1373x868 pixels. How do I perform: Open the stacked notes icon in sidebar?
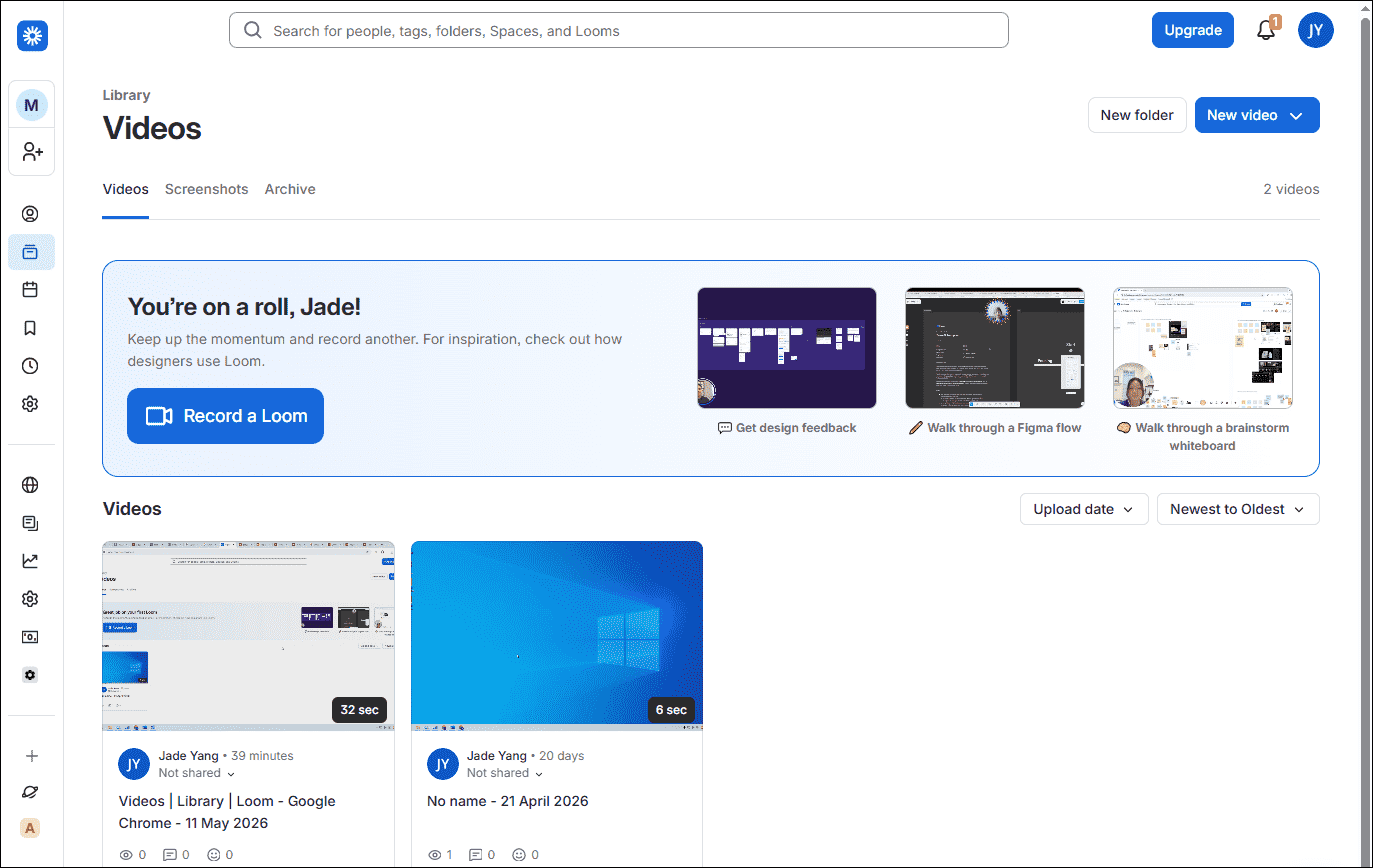pos(30,523)
